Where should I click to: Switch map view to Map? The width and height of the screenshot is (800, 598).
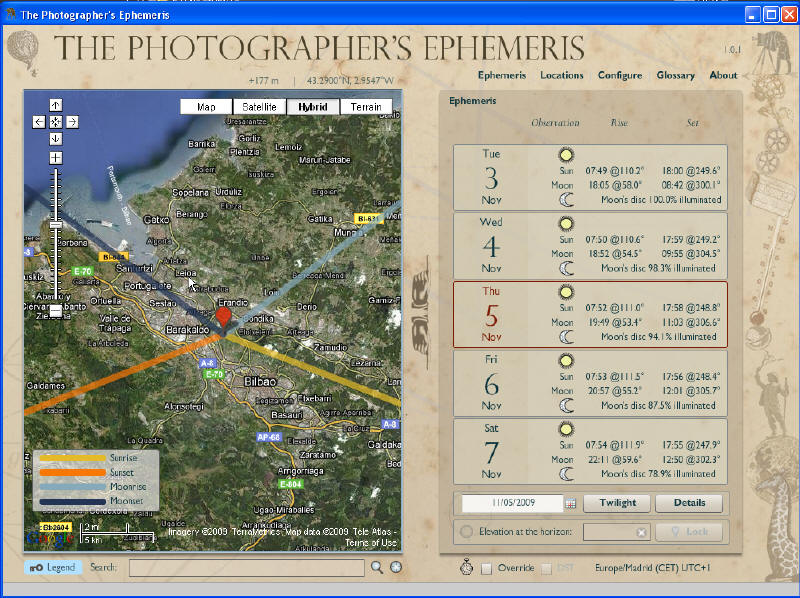206,107
